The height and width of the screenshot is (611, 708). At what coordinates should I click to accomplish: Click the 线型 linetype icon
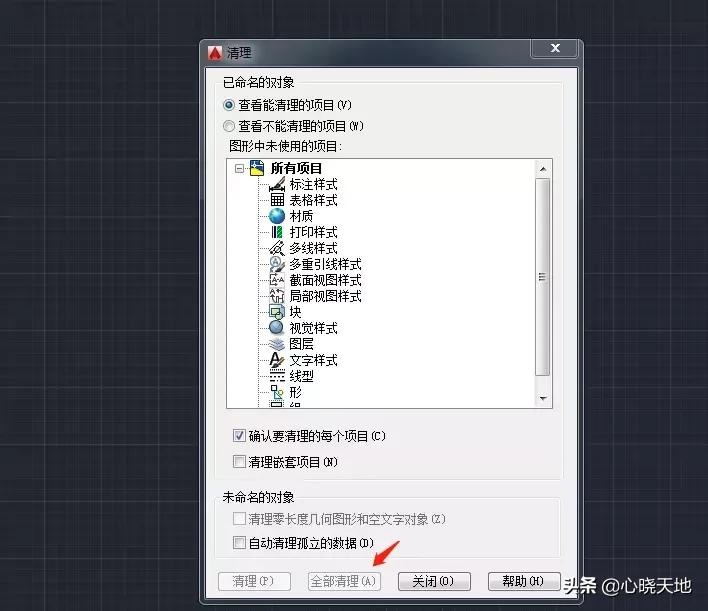pyautogui.click(x=277, y=376)
